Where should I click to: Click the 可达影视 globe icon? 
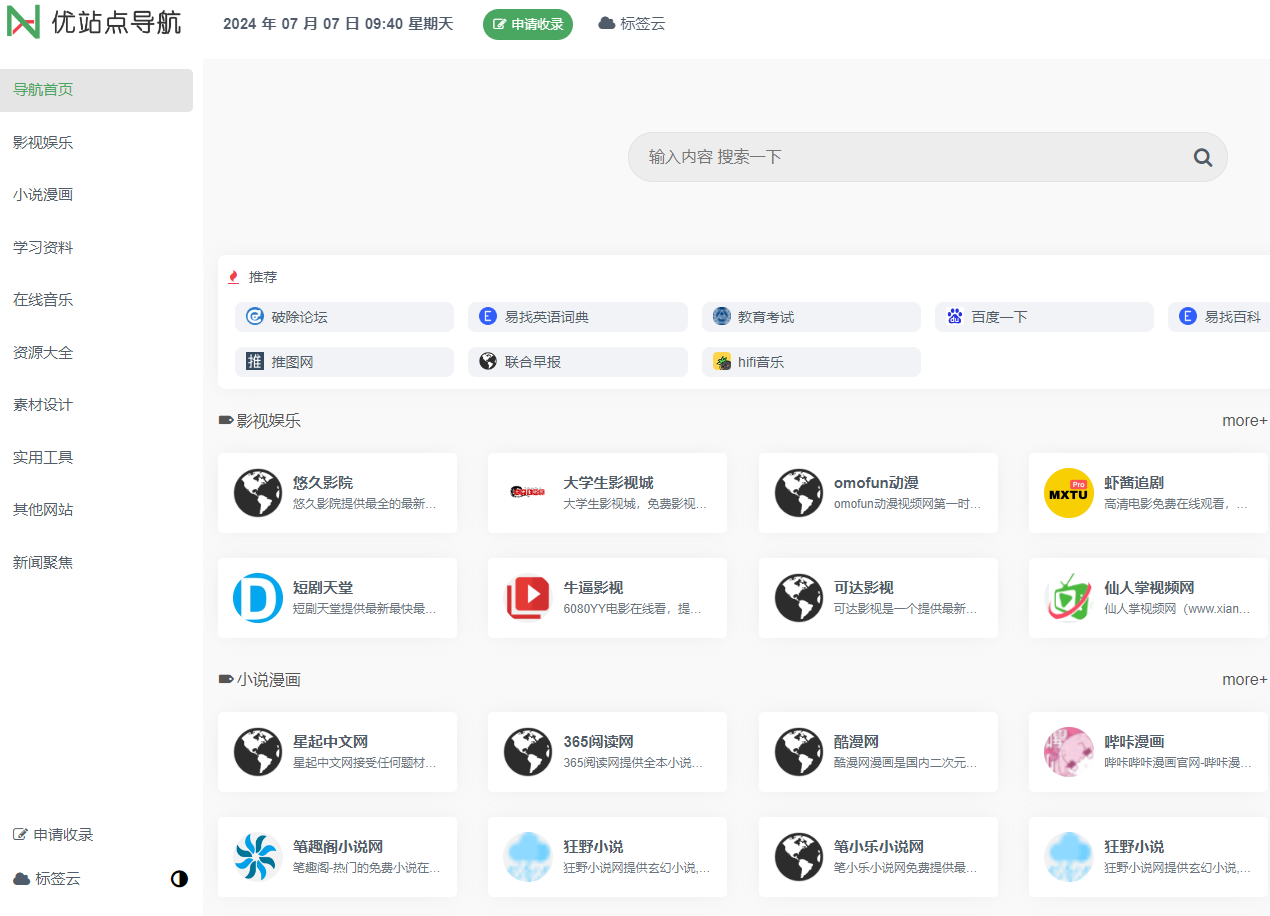pyautogui.click(x=799, y=598)
